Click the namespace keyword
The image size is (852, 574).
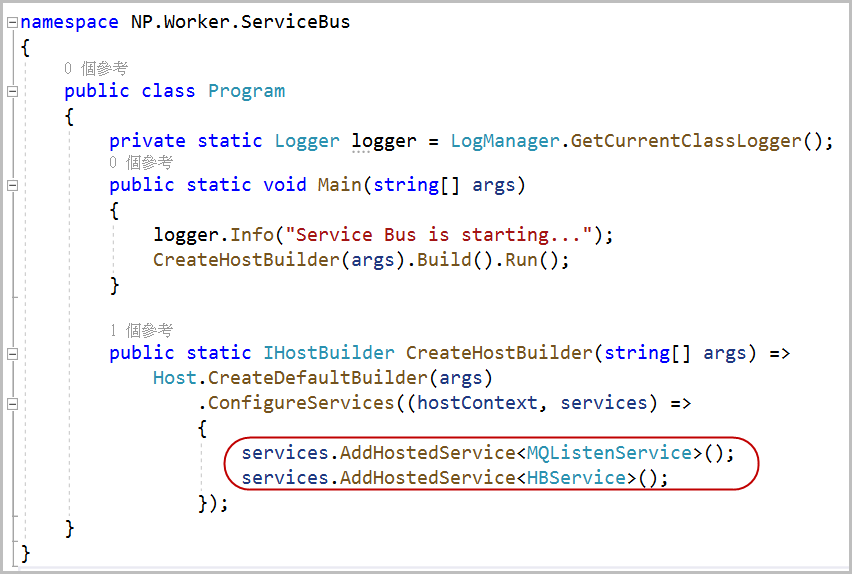pos(69,23)
